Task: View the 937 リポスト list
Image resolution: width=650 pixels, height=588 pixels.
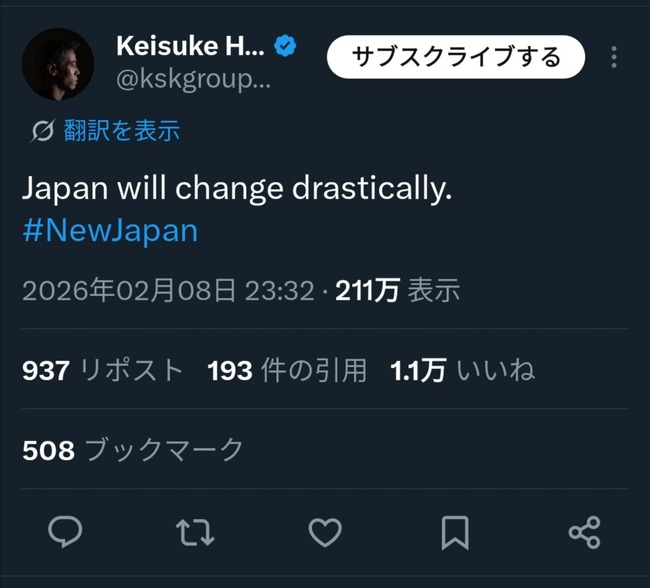Action: (103, 370)
